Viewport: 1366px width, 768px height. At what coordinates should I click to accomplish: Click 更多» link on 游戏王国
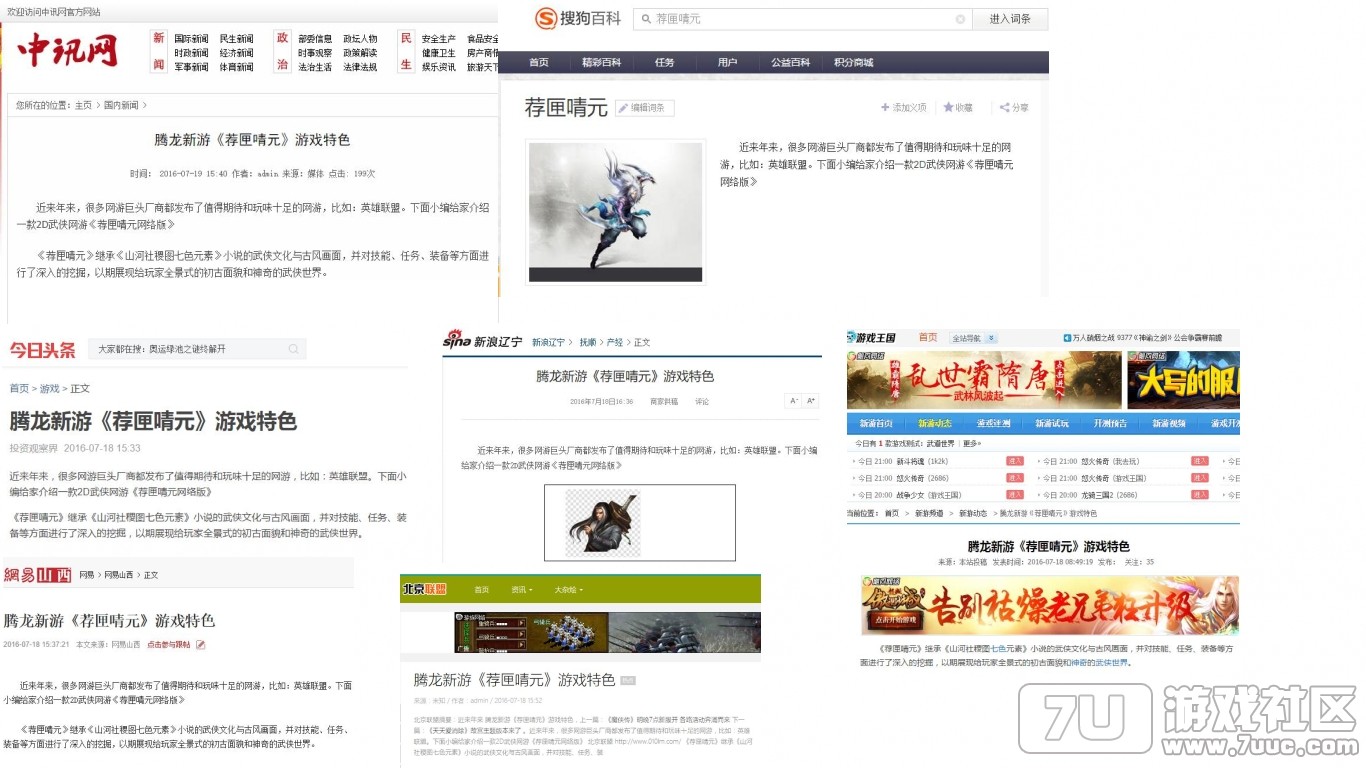pos(971,443)
